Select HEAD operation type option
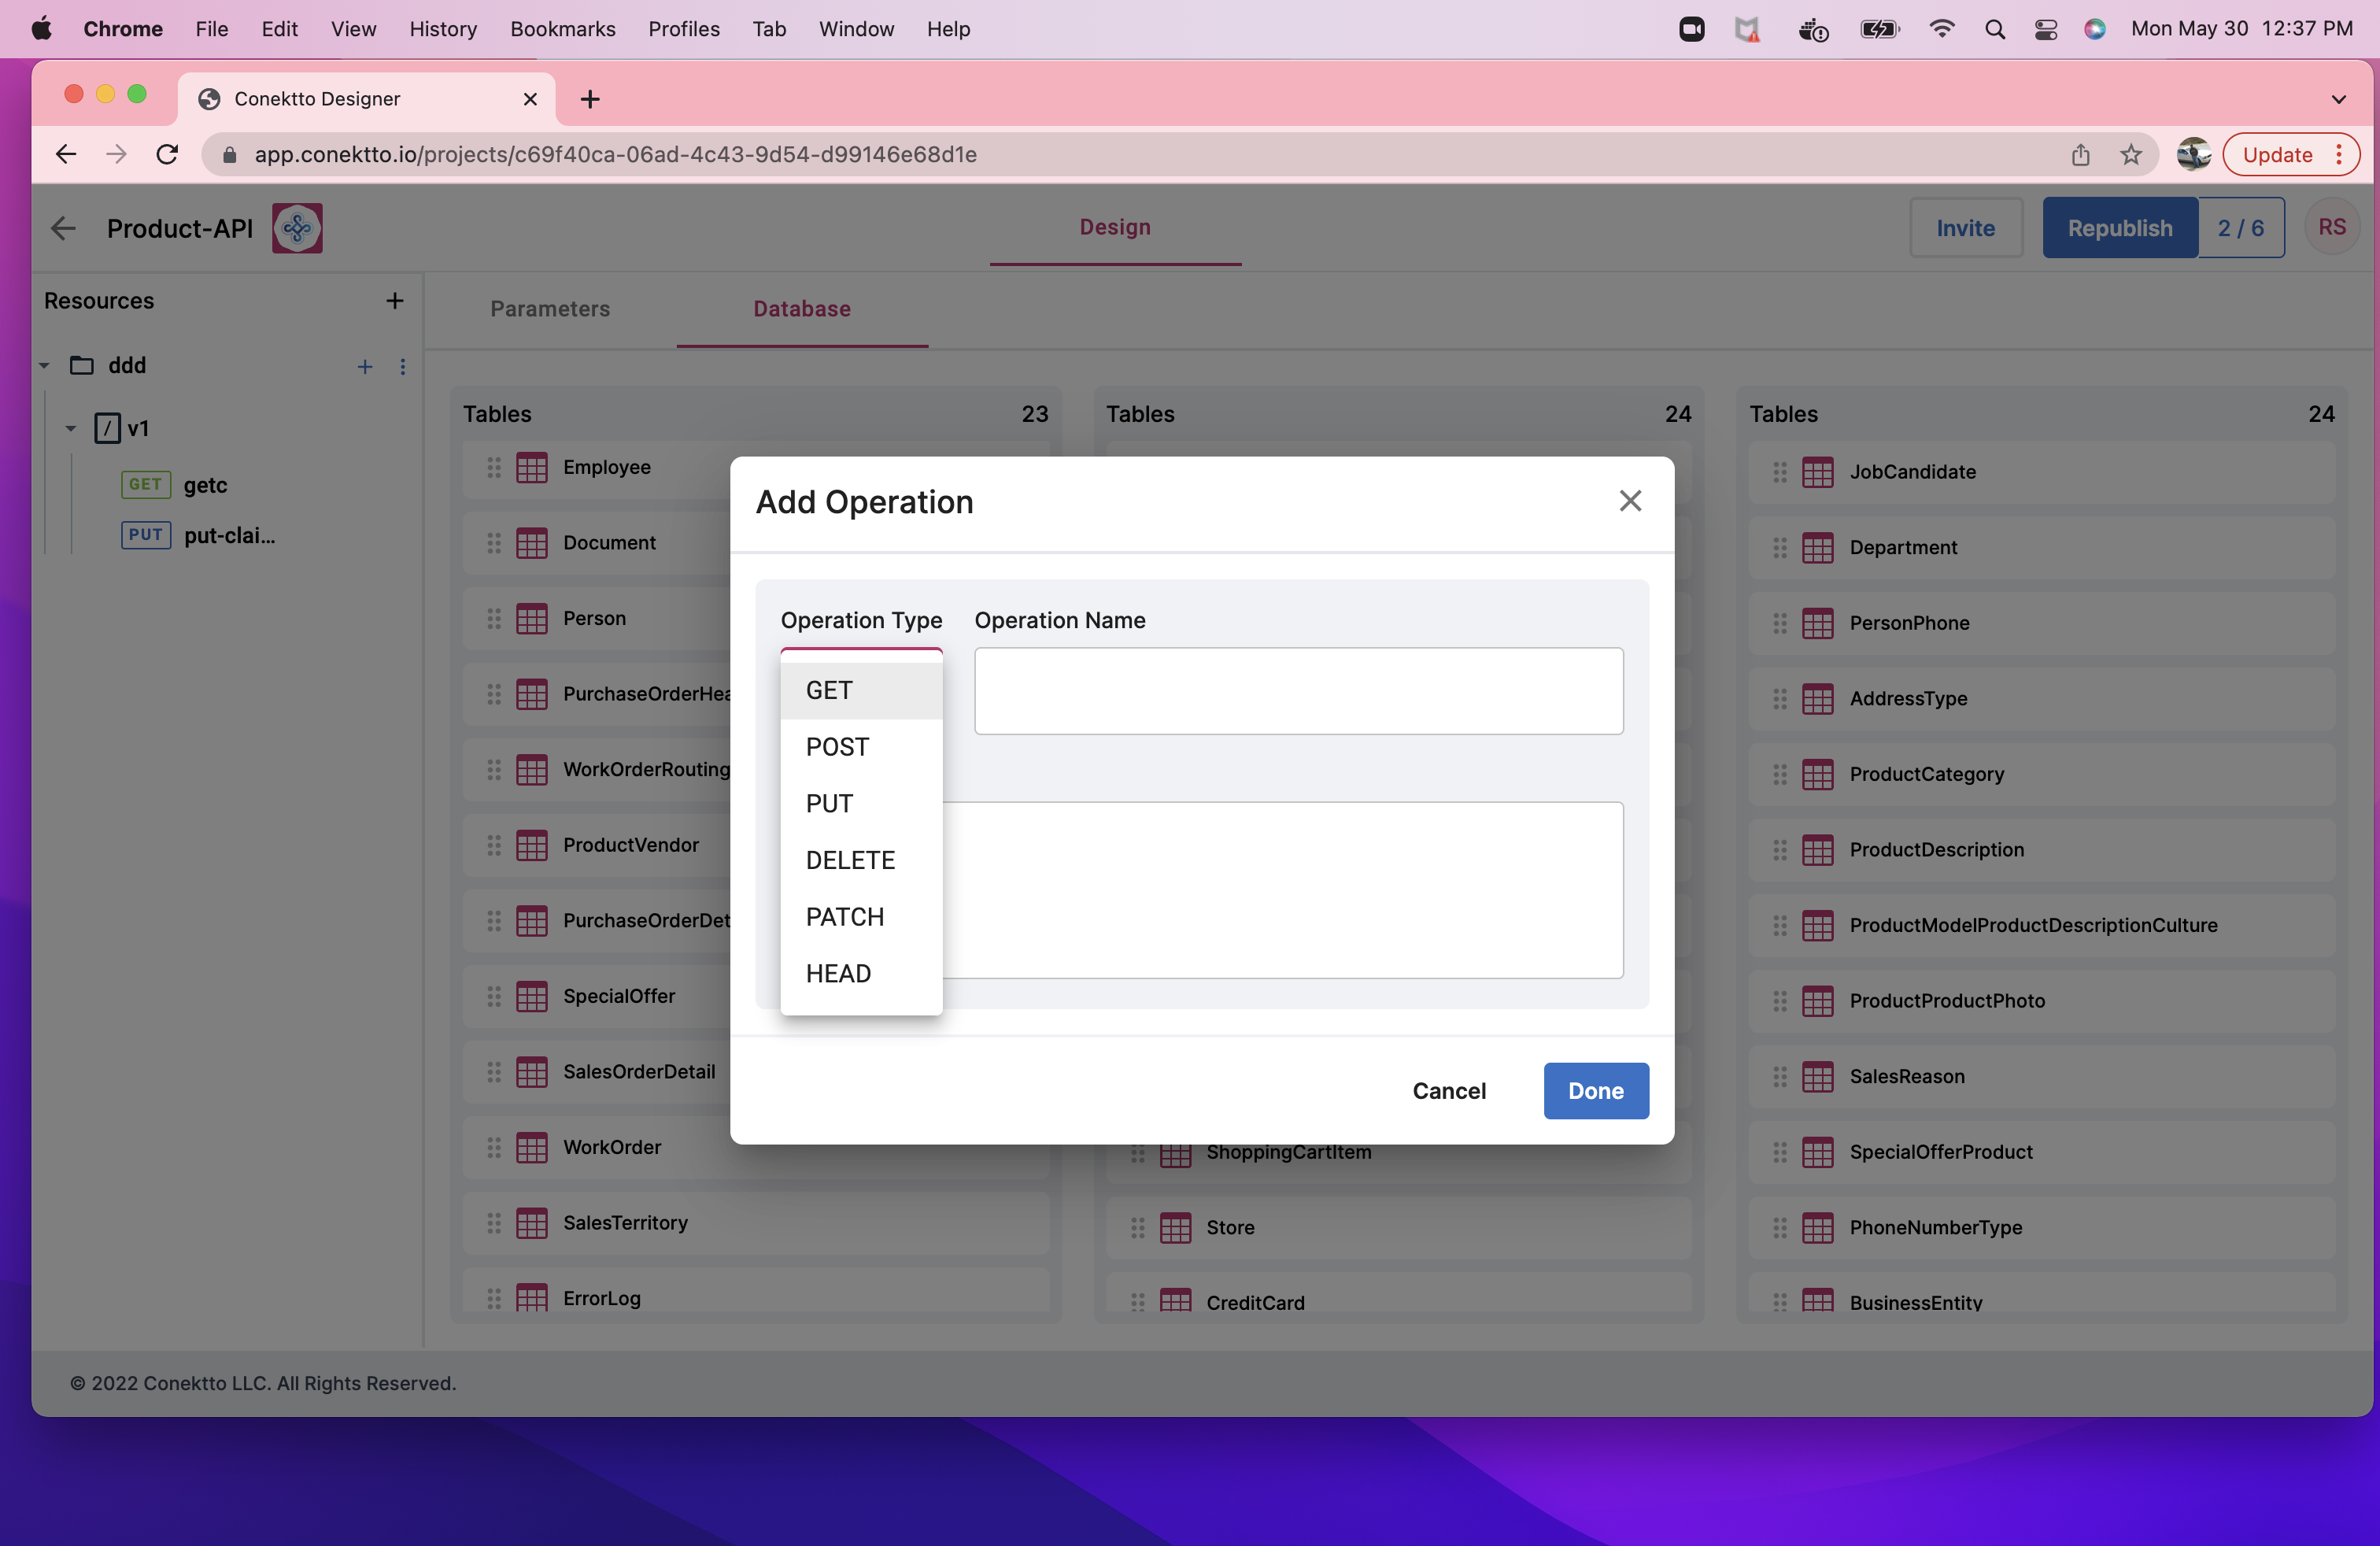Viewport: 2380px width, 1546px height. click(x=838, y=973)
